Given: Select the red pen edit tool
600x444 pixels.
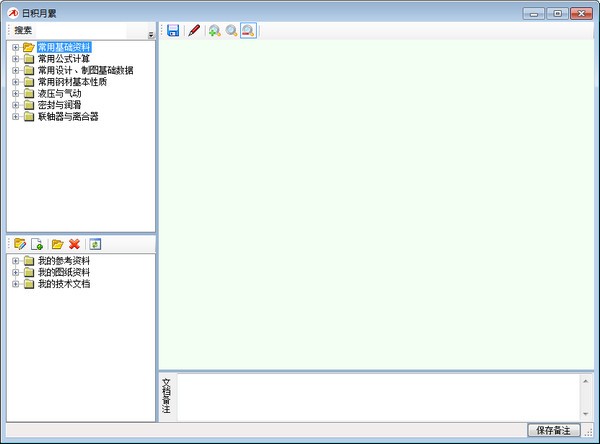Looking at the screenshot, I should click(x=194, y=30).
